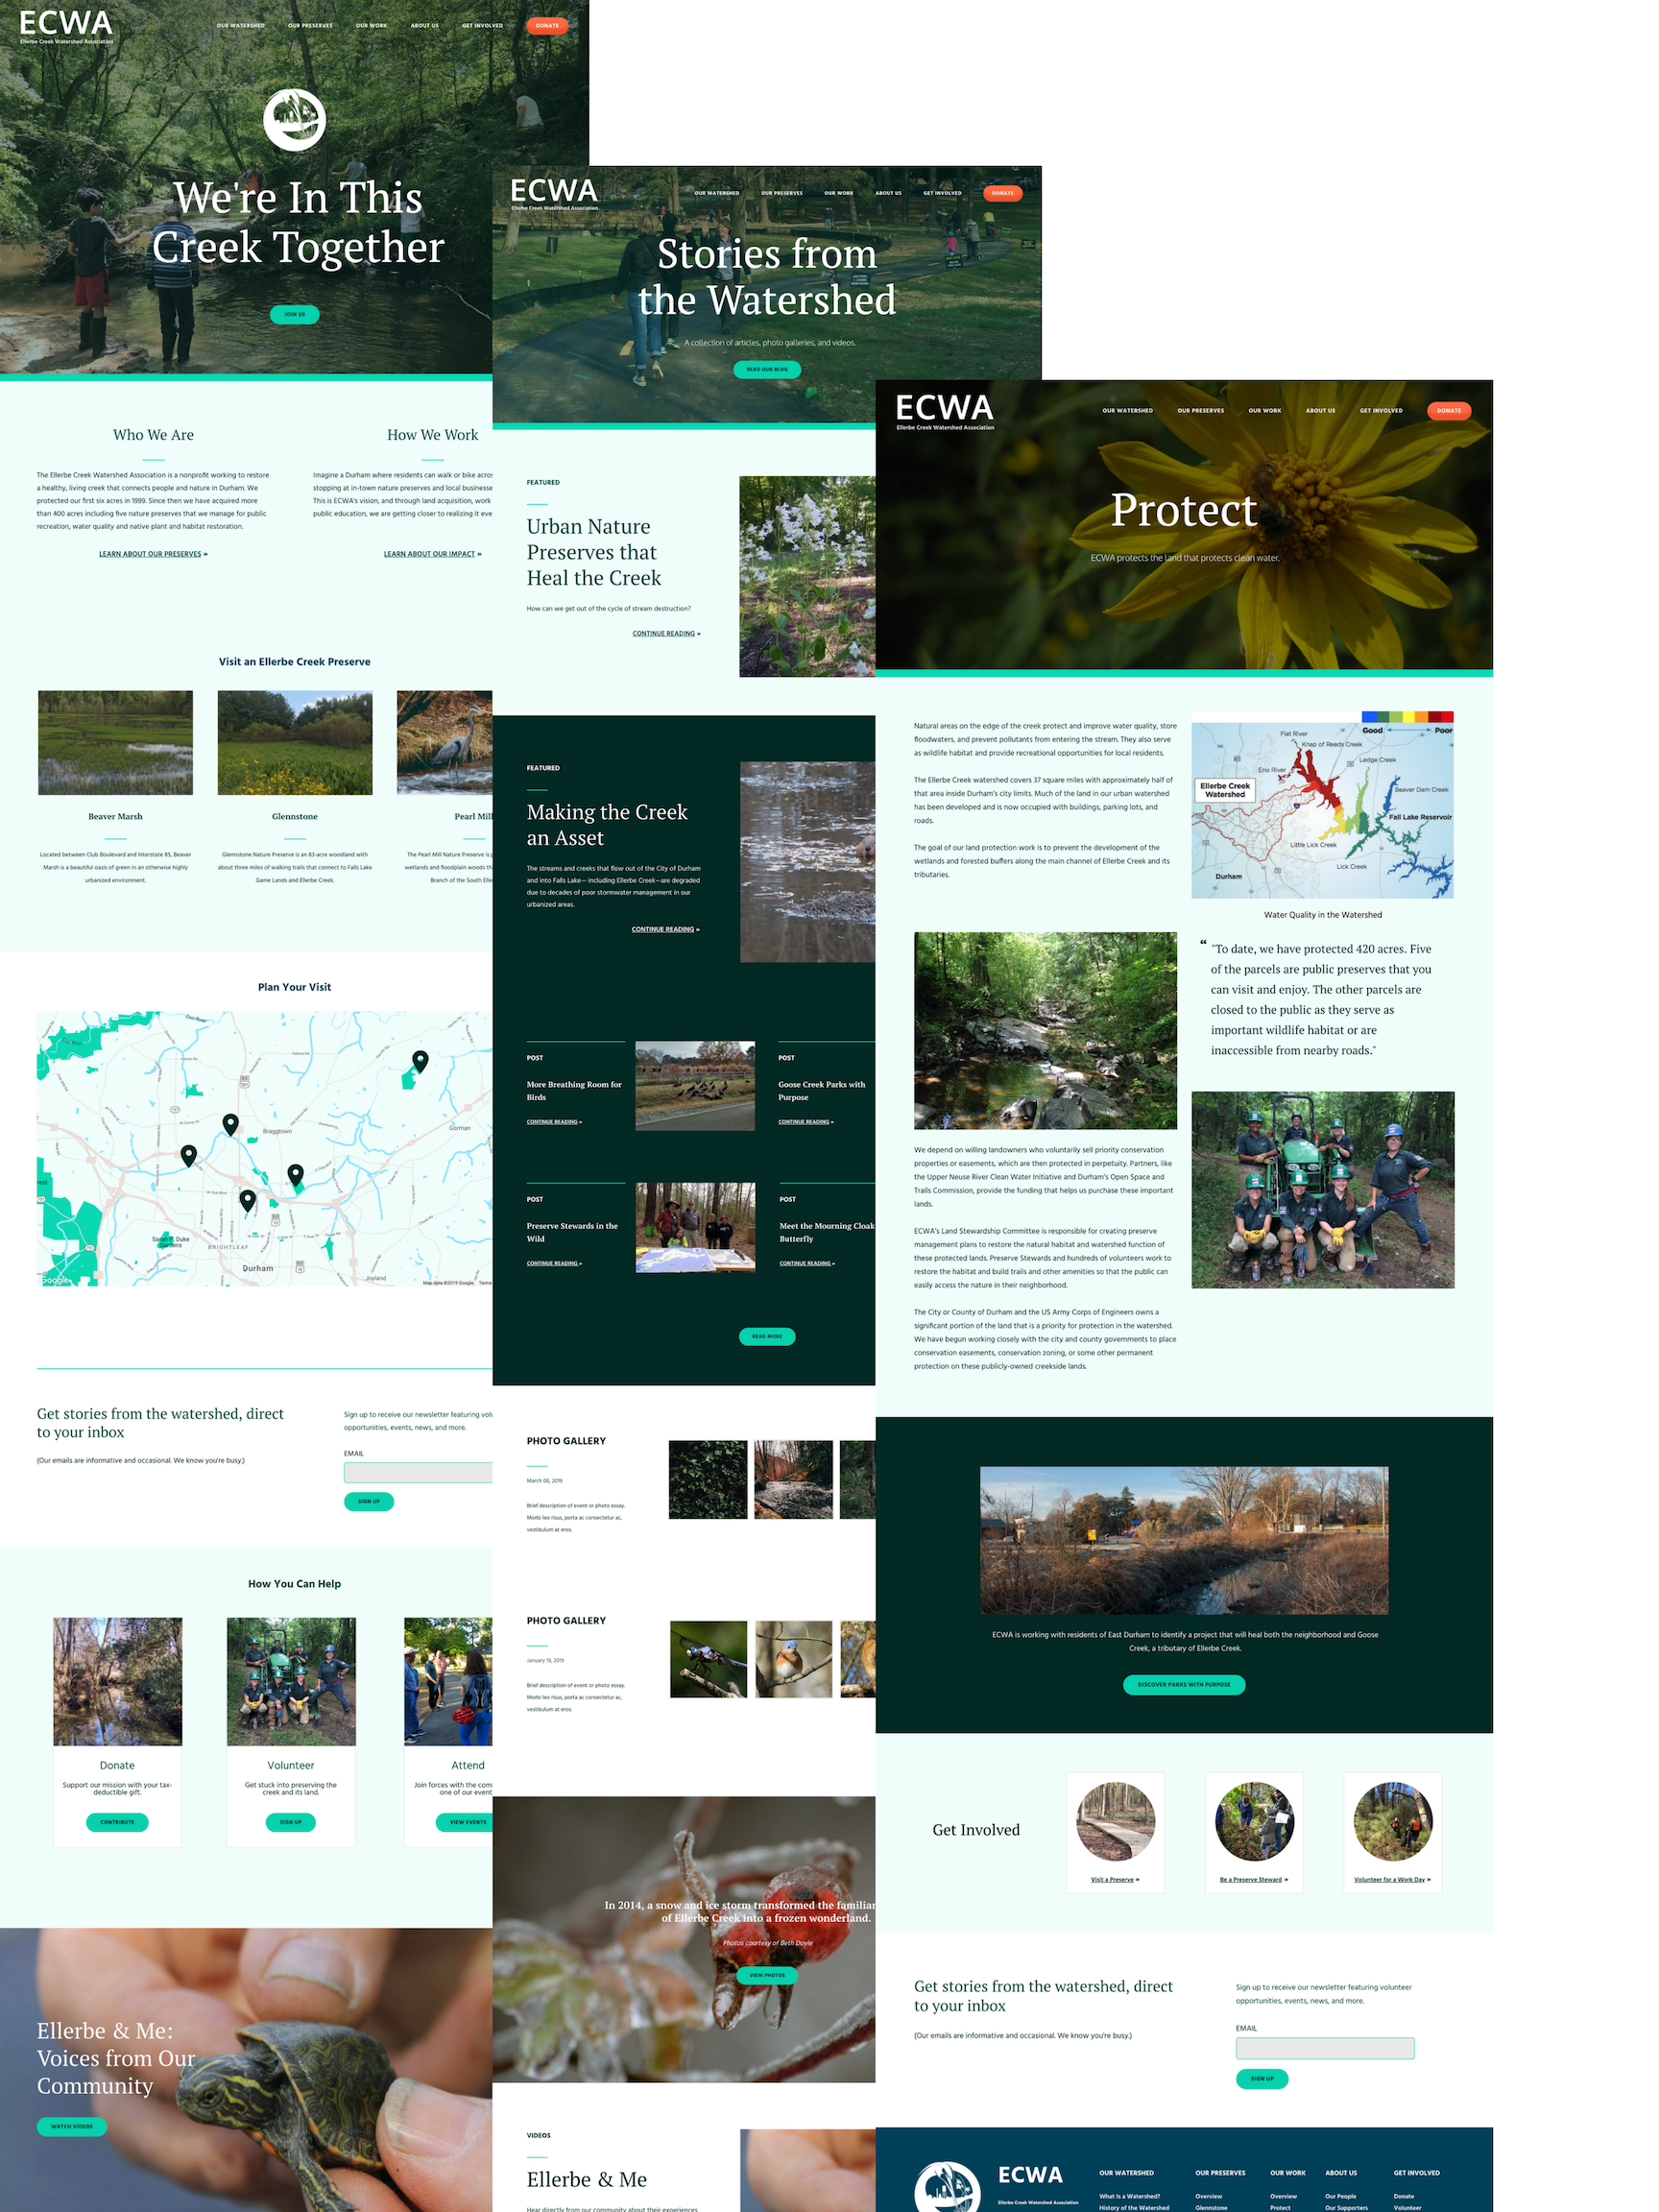Open the bluebird photo in January gallery

click(793, 1659)
